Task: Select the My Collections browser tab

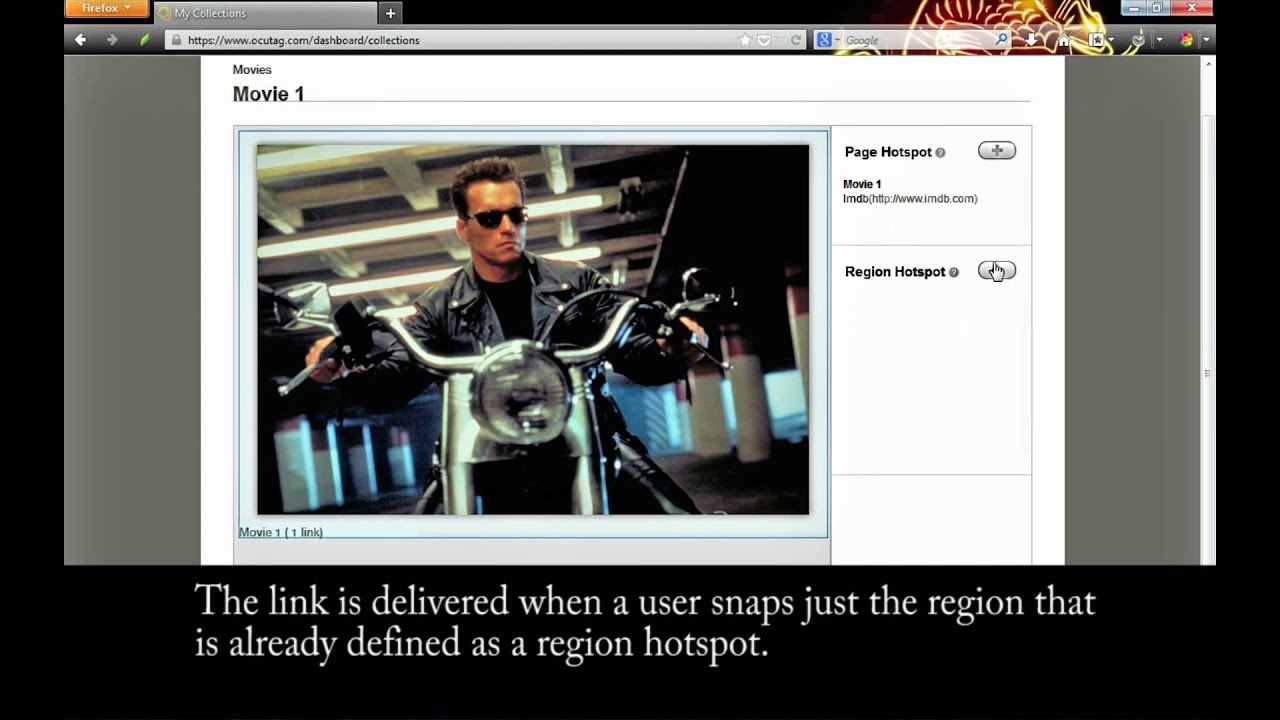Action: point(266,13)
